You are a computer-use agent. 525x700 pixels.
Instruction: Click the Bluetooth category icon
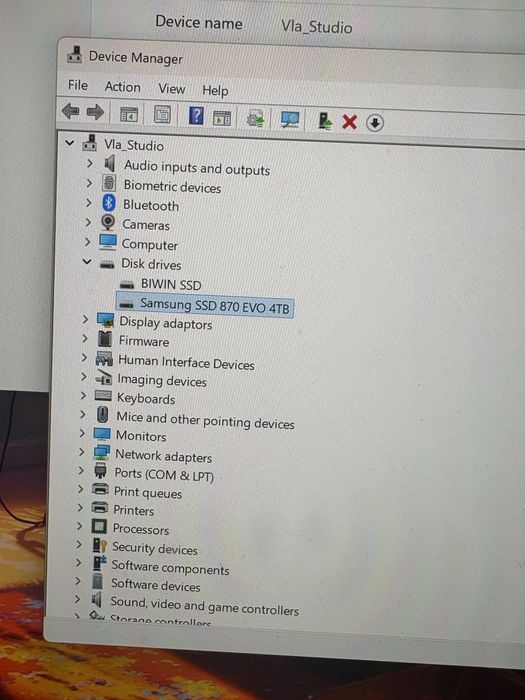pos(108,203)
